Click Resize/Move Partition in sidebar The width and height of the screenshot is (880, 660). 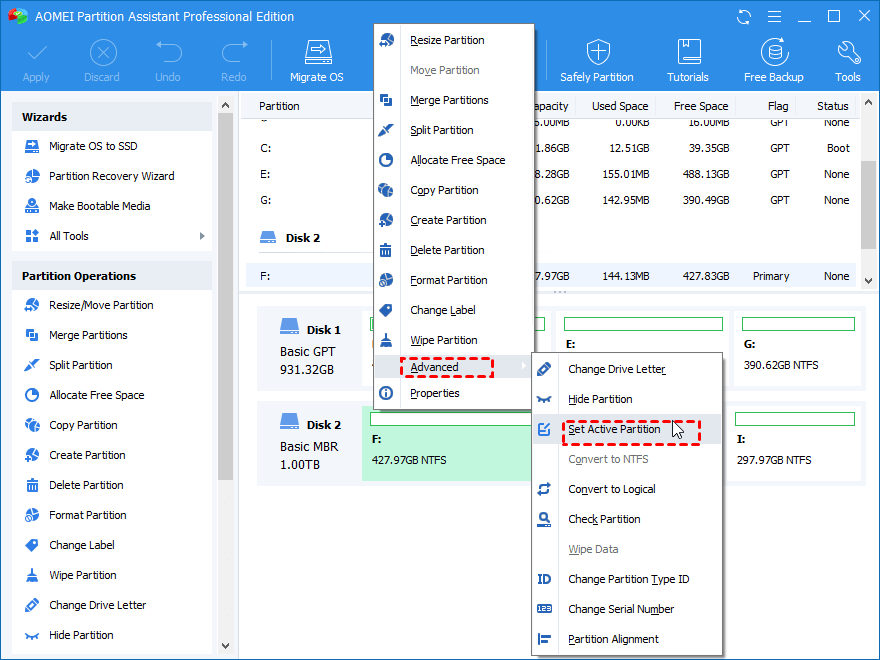coord(101,305)
